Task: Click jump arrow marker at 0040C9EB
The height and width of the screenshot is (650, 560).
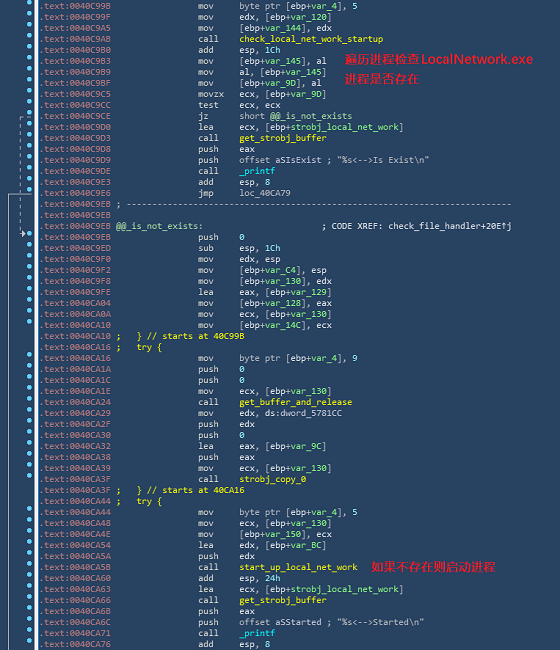Action: pyautogui.click(x=23, y=234)
